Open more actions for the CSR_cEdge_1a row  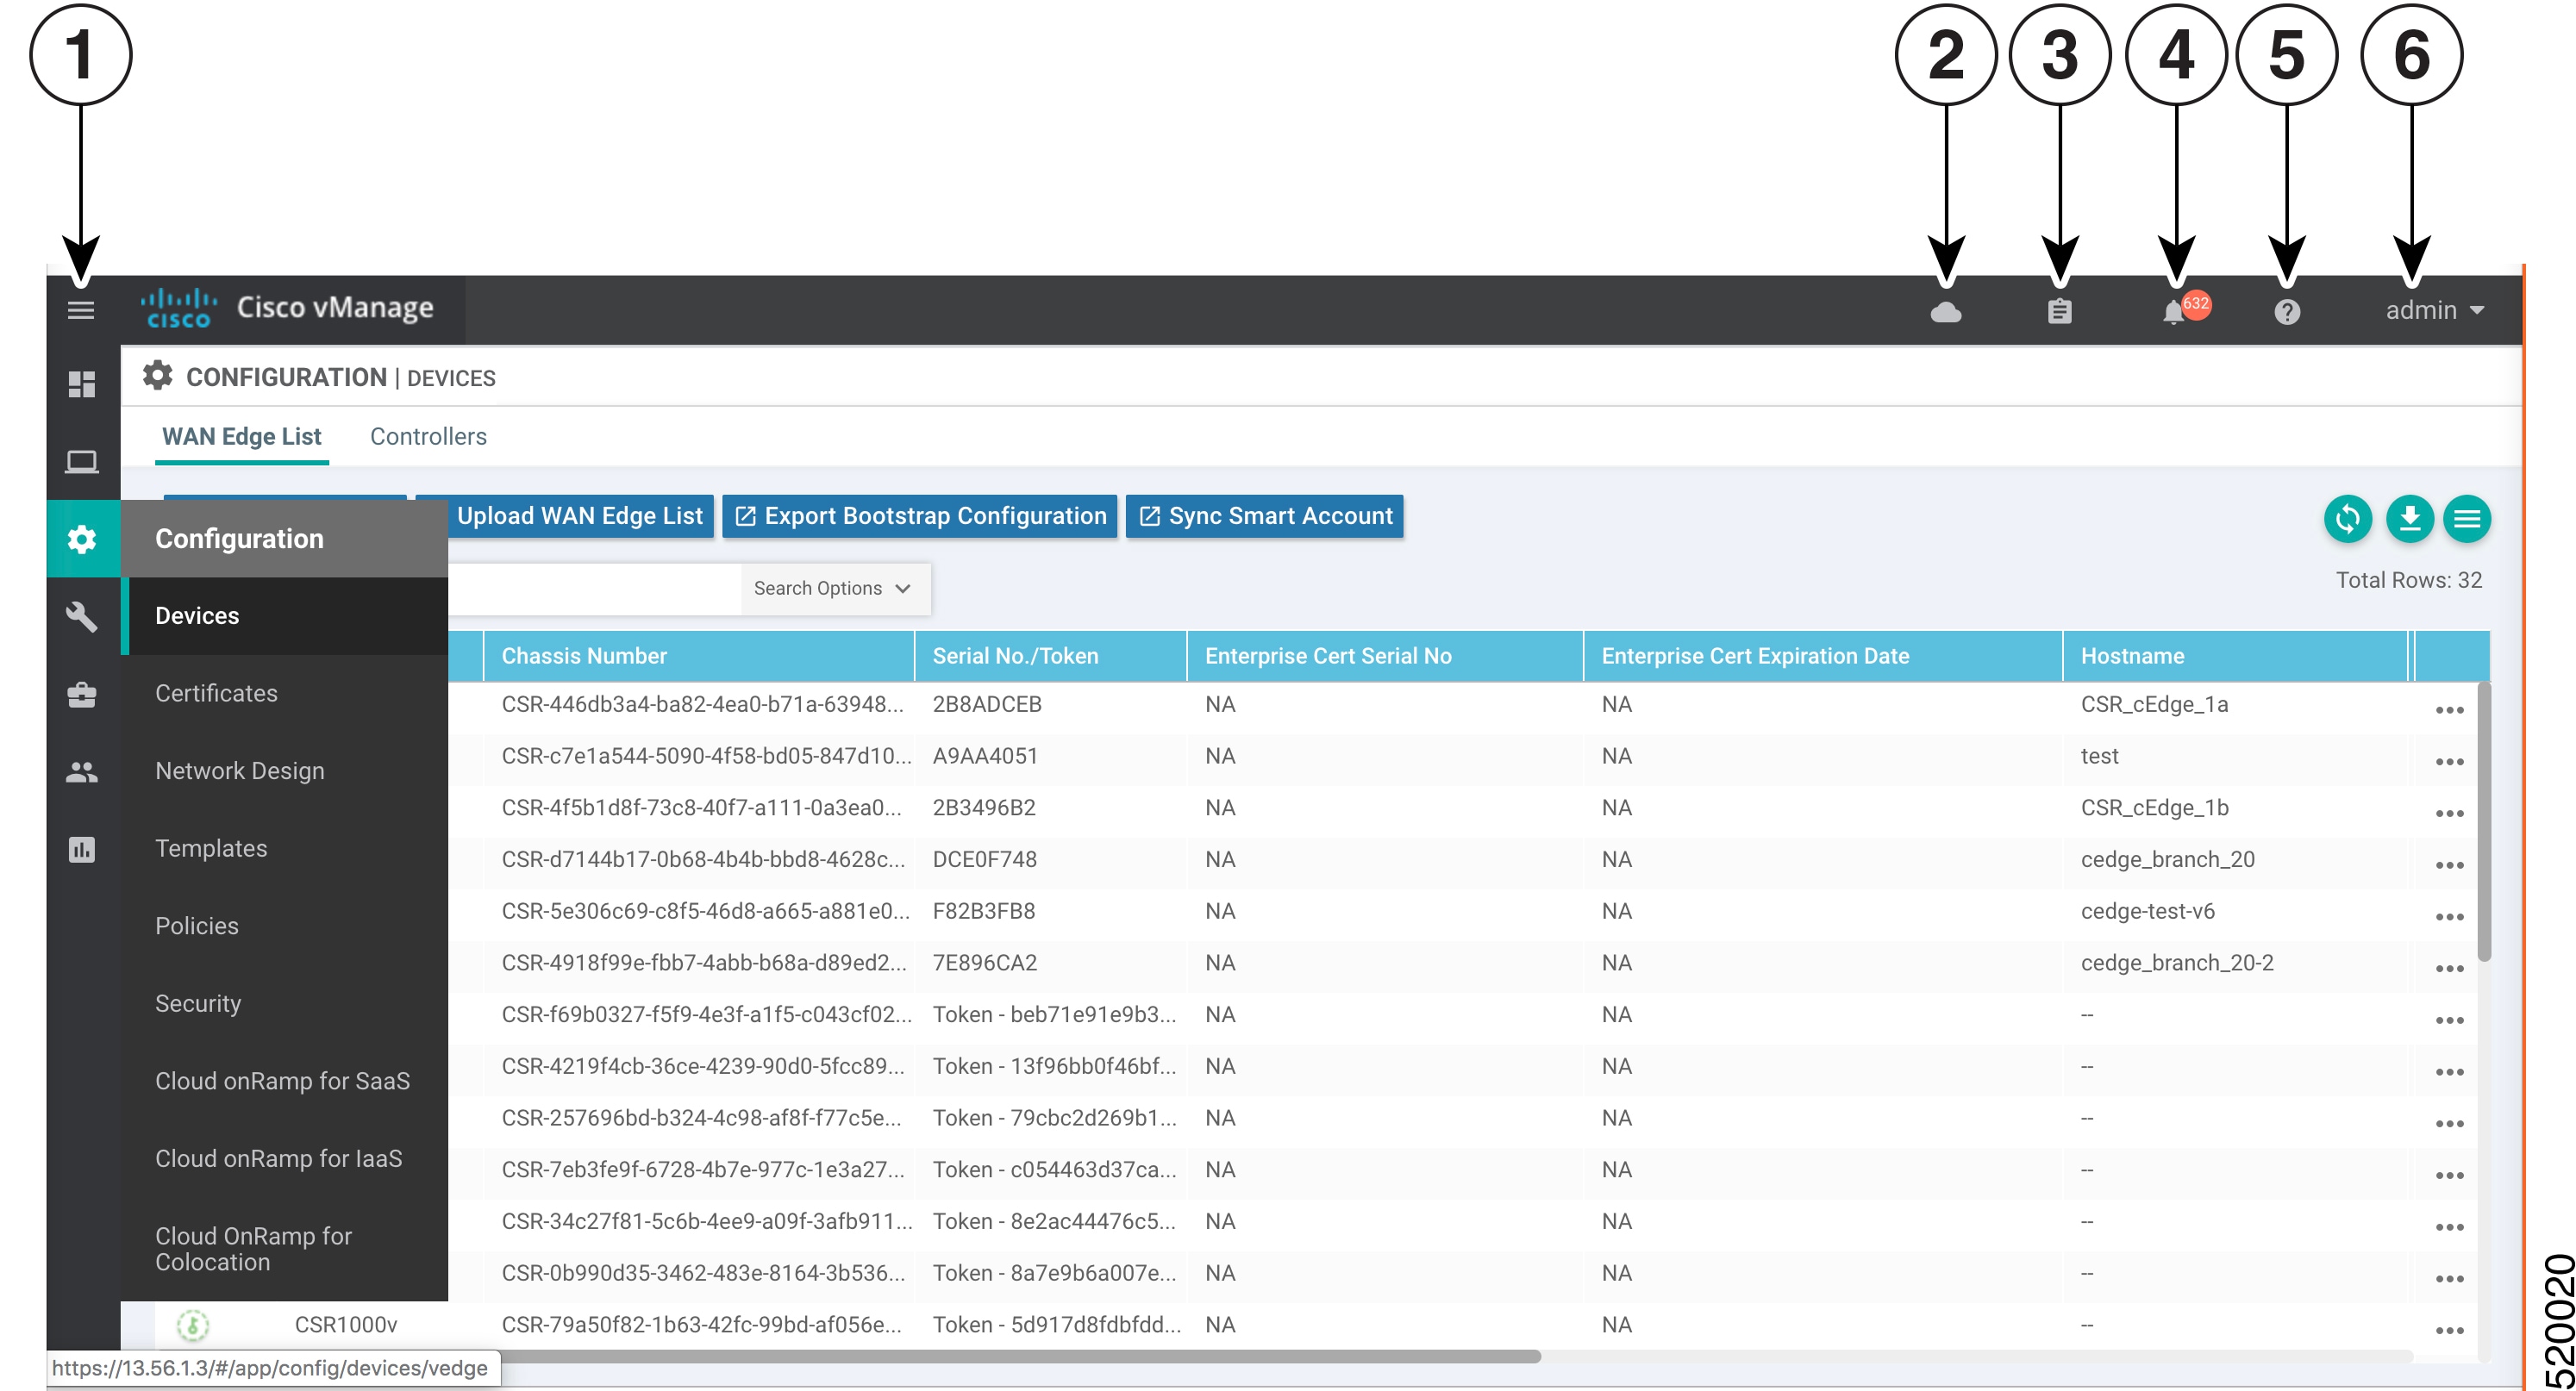tap(2449, 709)
